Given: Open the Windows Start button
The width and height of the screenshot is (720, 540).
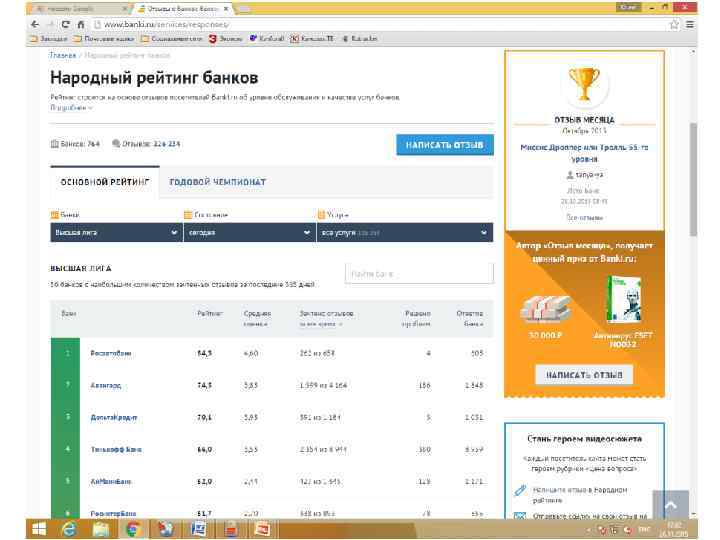Looking at the screenshot, I should (x=39, y=529).
